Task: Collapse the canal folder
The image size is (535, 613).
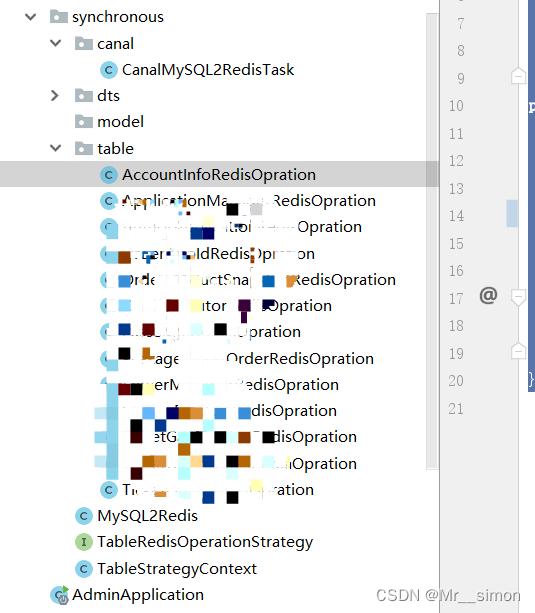Action: point(56,43)
